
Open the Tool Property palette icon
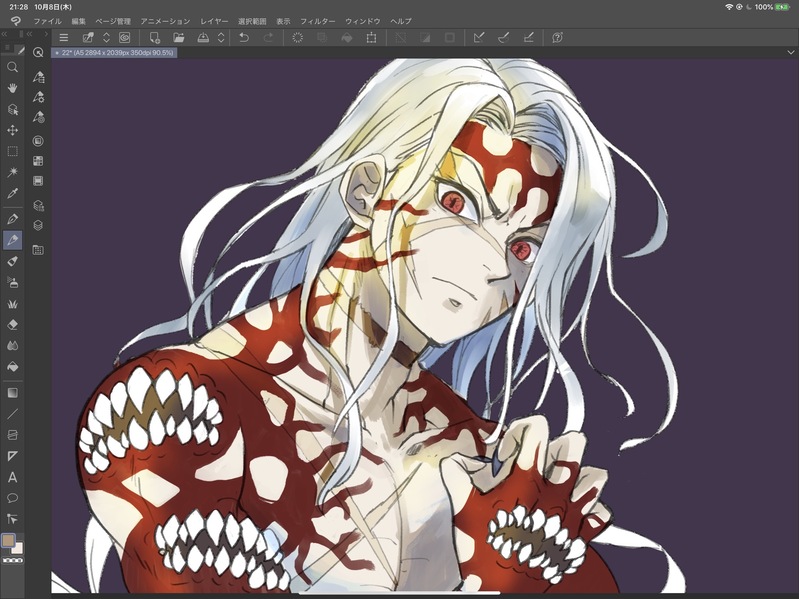38,97
